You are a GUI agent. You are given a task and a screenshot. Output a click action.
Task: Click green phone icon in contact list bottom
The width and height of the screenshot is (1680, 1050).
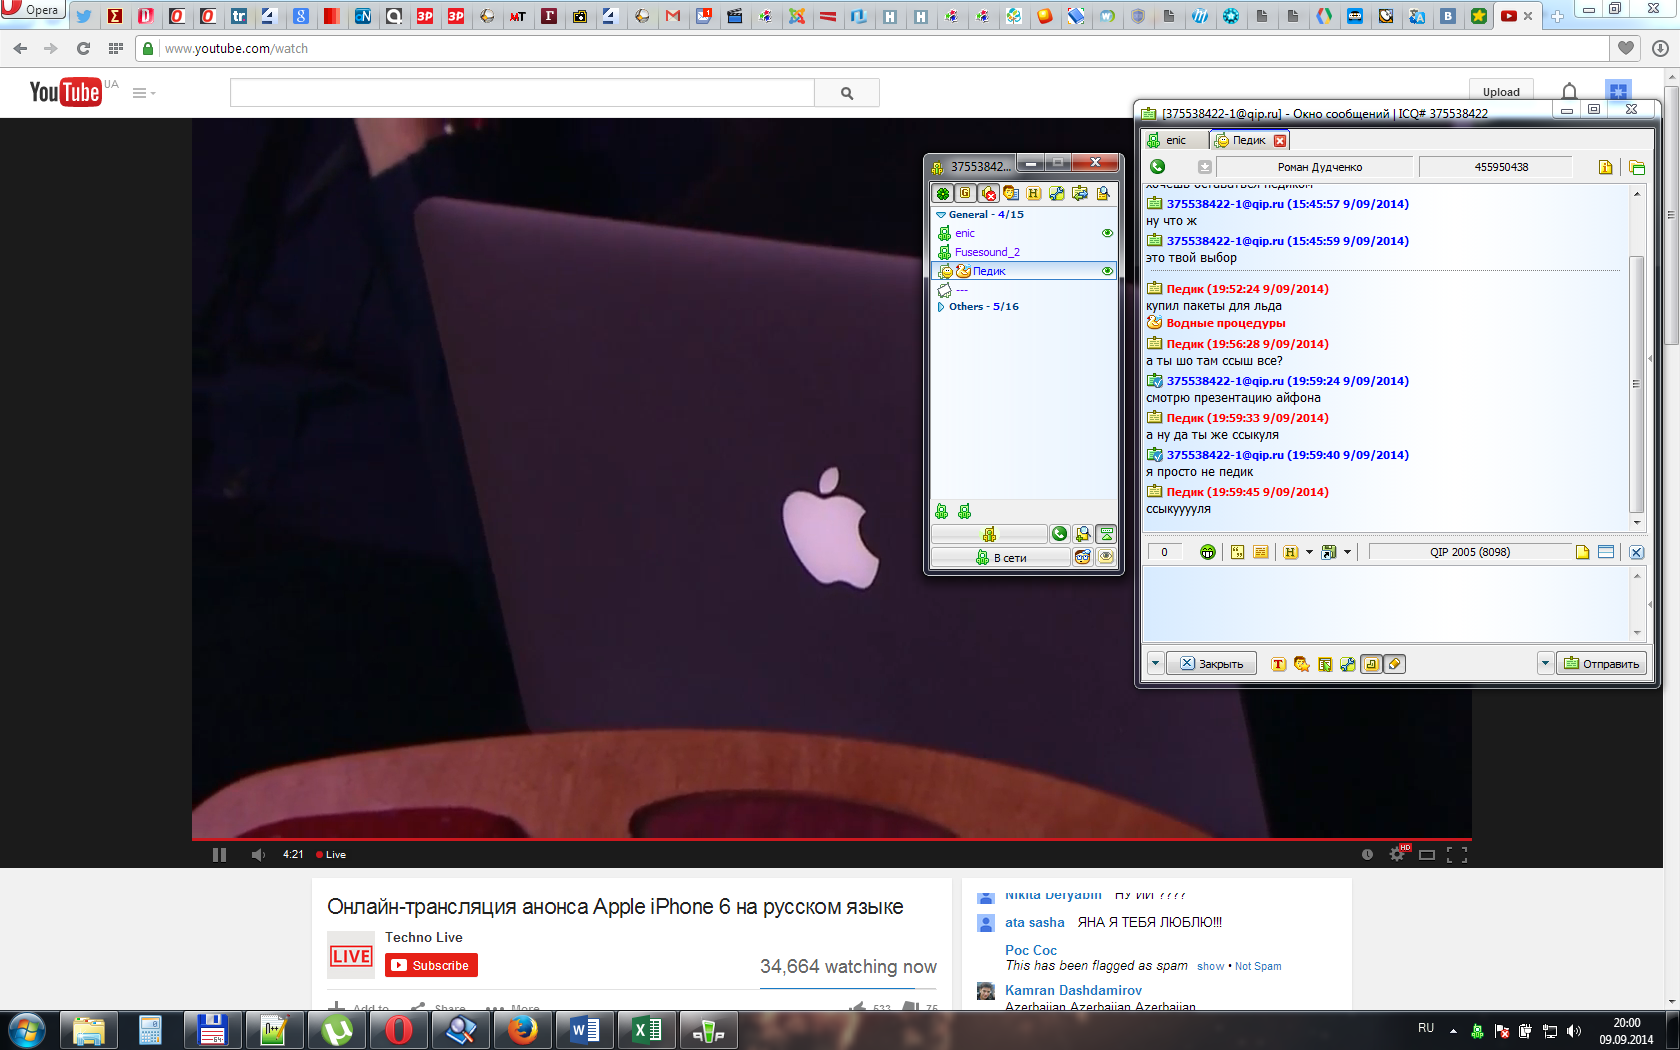coord(1060,534)
